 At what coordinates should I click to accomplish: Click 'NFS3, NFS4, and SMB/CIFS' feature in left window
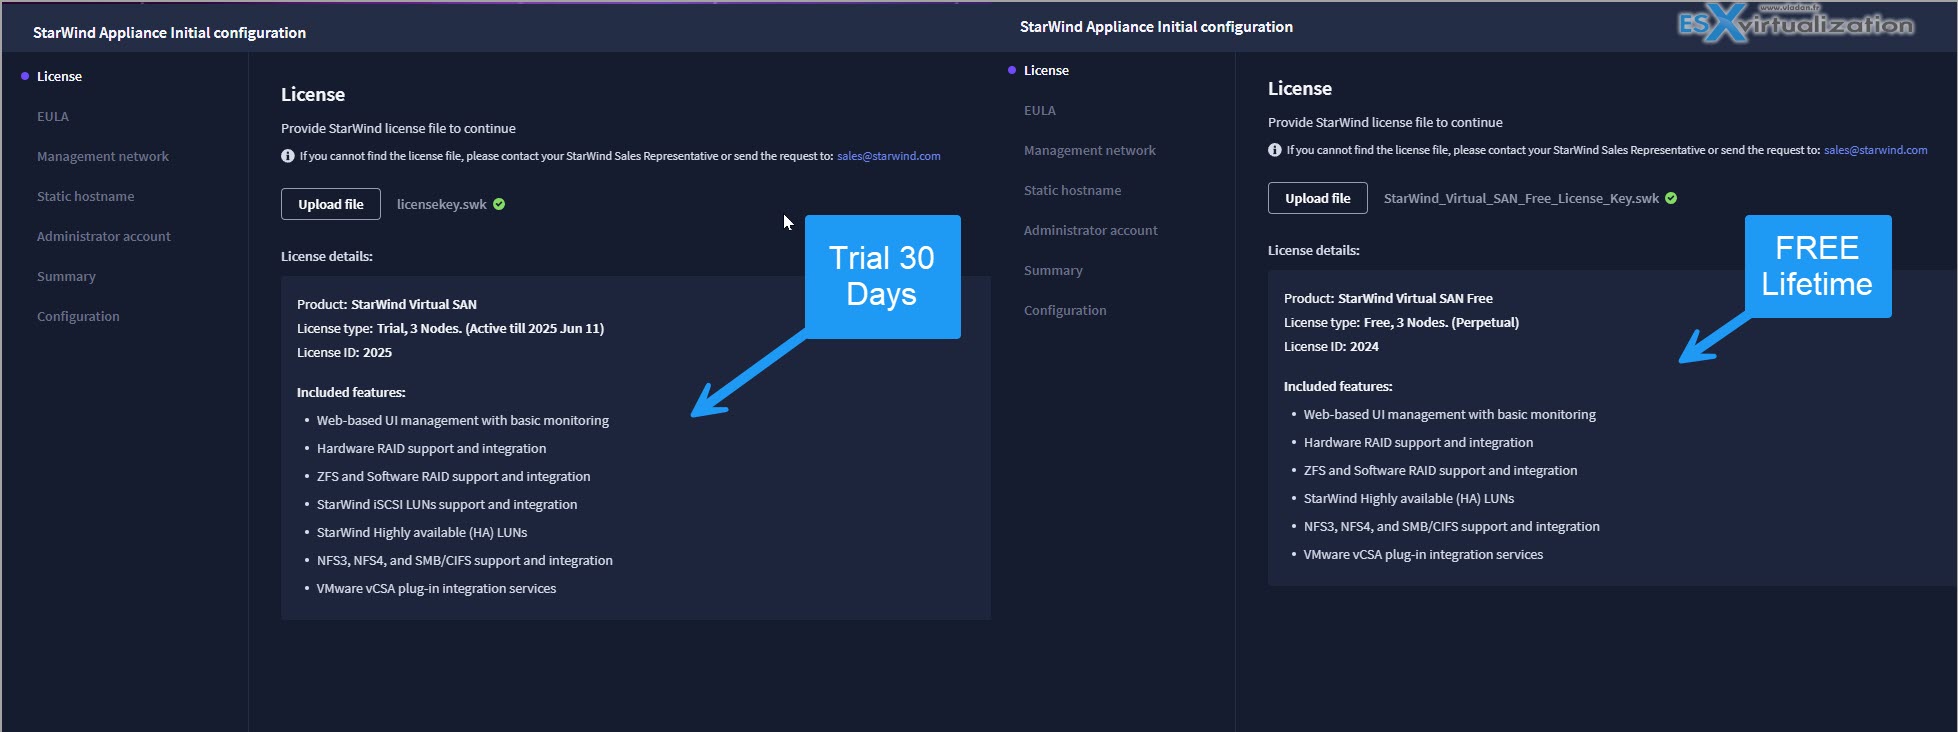coord(465,560)
